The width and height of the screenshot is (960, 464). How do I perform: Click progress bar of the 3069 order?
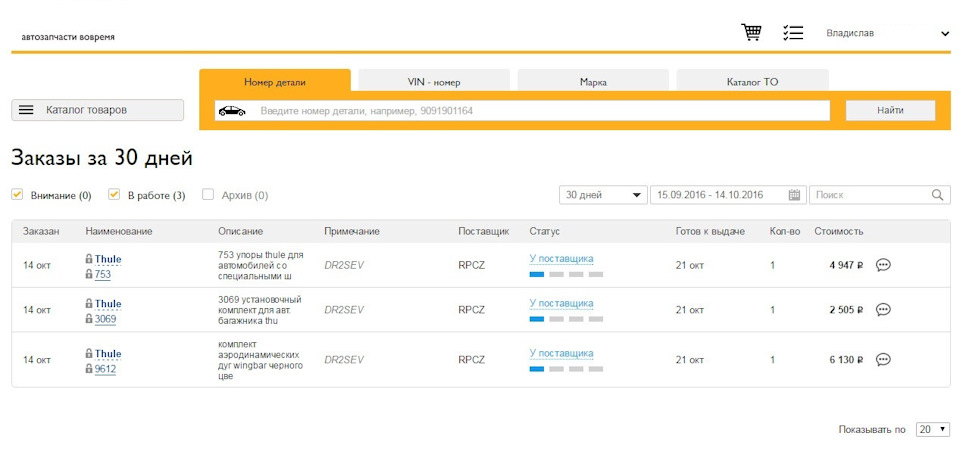point(566,319)
